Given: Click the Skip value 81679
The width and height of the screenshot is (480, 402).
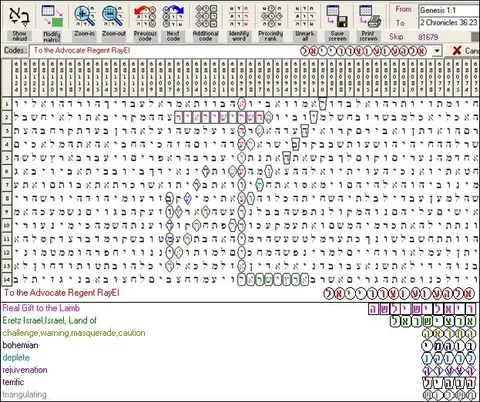Looking at the screenshot, I should point(428,37).
